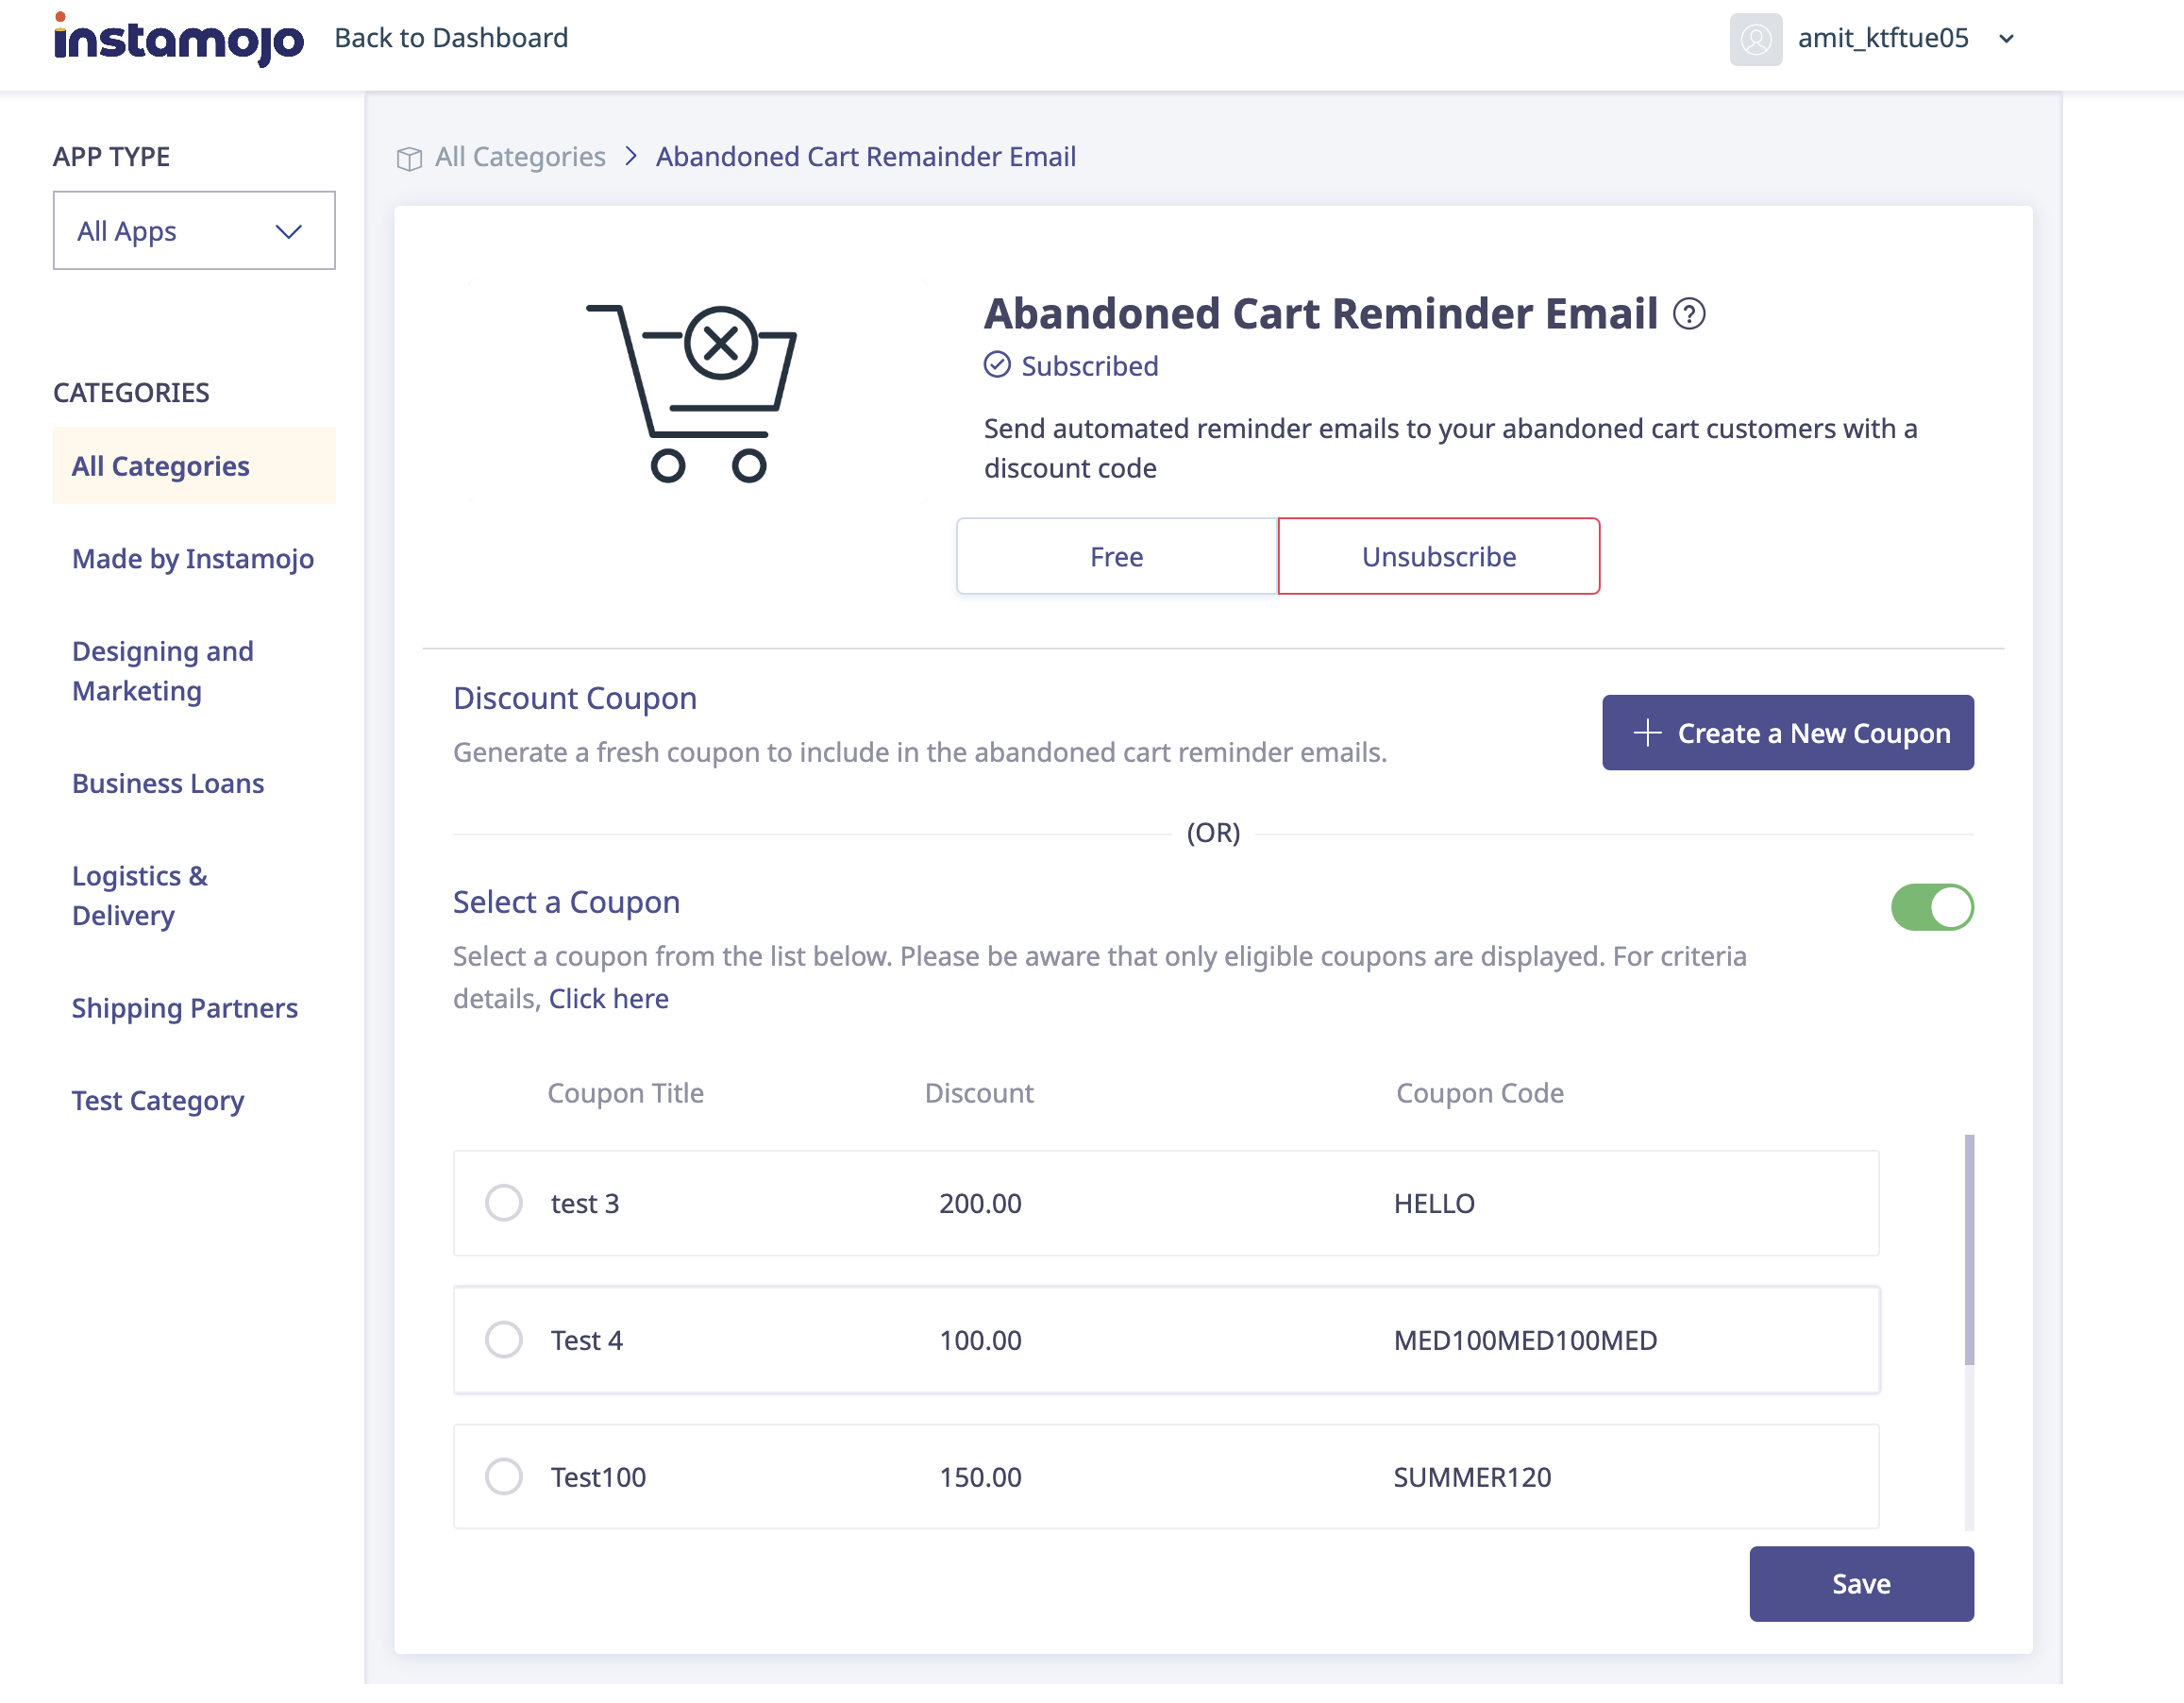
Task: Enable the Select a Coupon toggle
Action: pos(1933,906)
